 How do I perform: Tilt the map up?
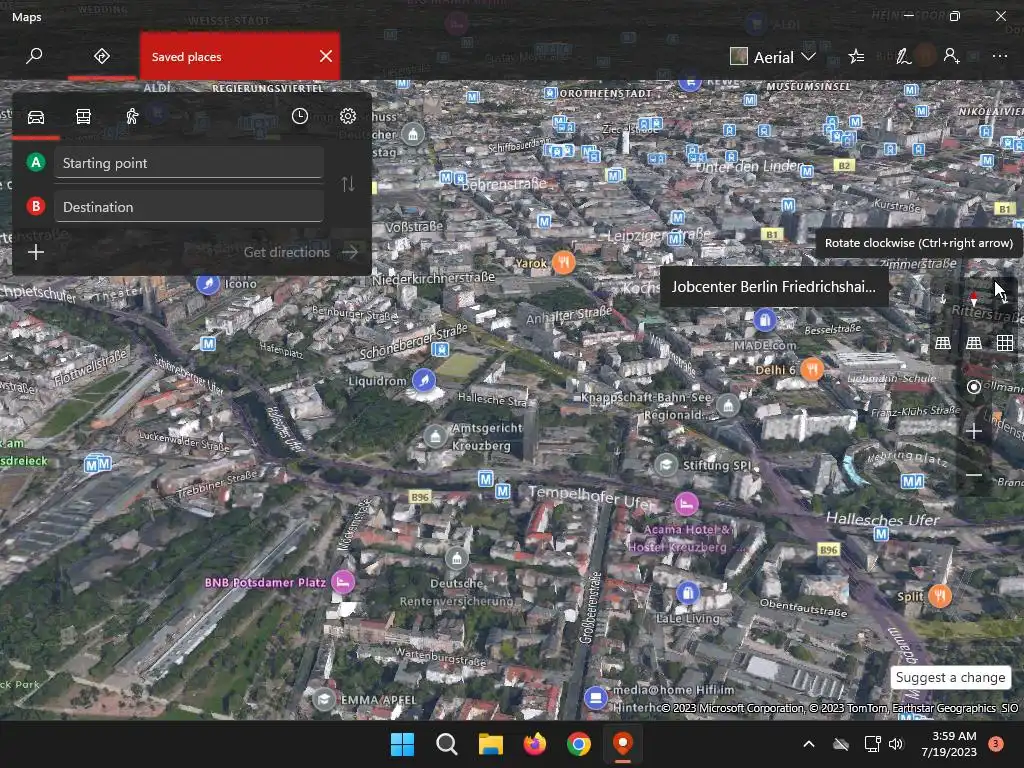(974, 343)
